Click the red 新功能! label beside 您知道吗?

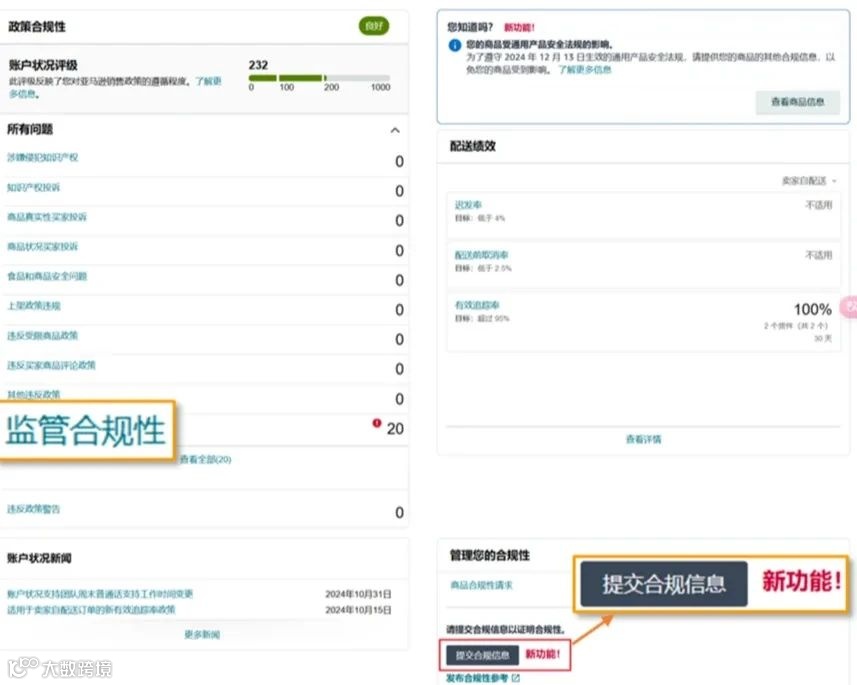(519, 27)
